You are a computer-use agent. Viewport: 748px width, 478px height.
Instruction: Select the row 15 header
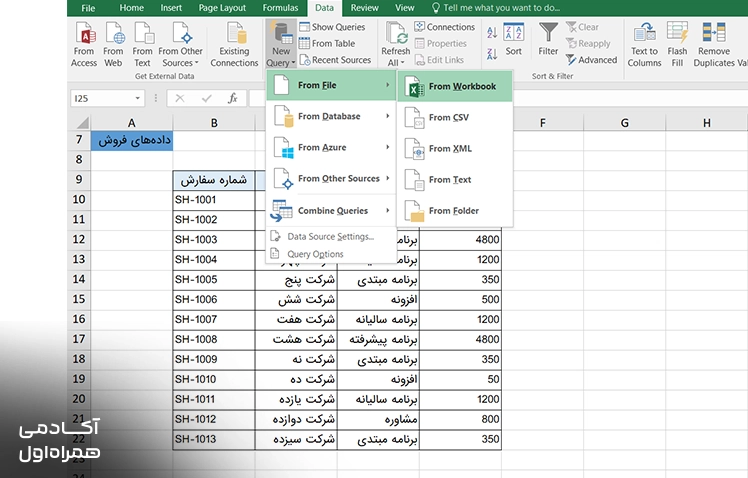[79, 299]
